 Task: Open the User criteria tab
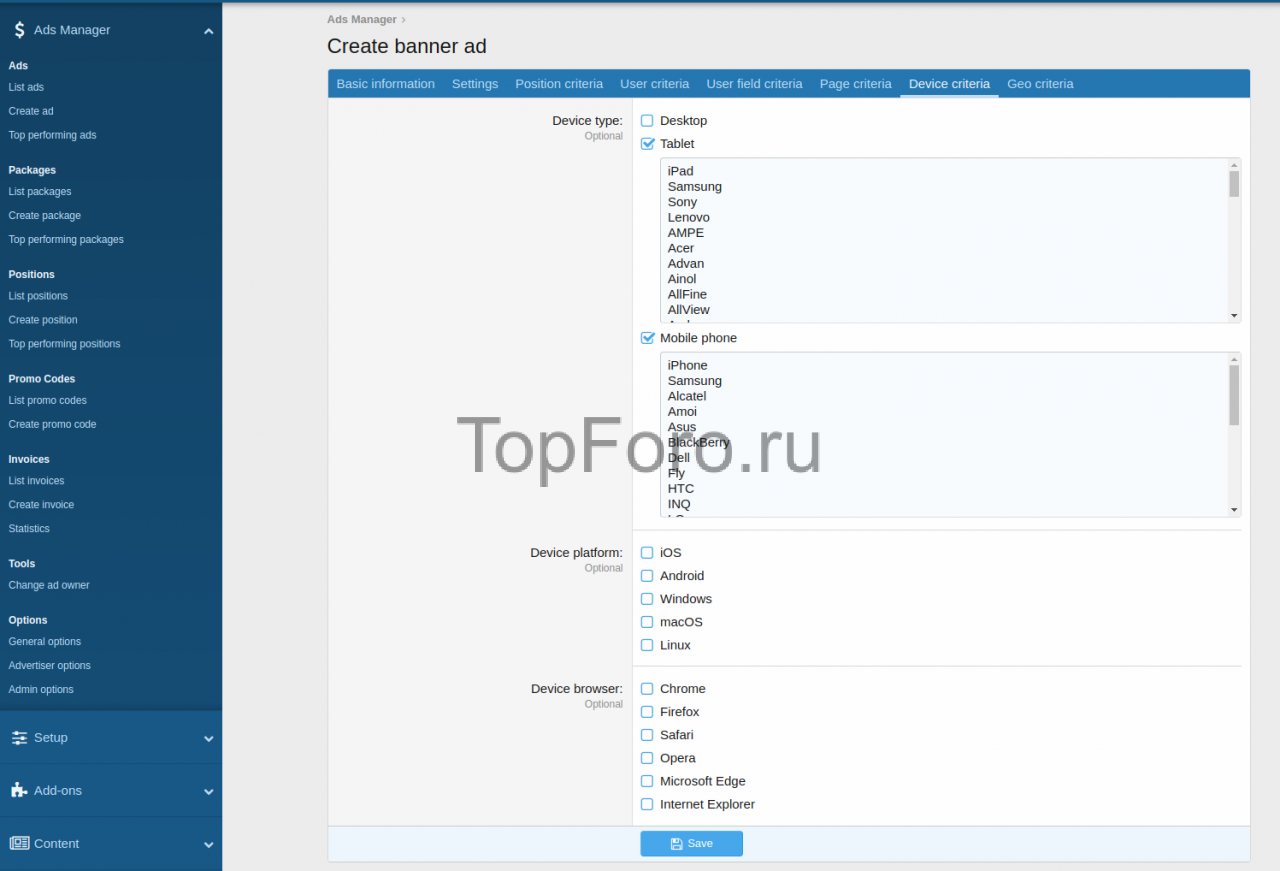tap(654, 84)
